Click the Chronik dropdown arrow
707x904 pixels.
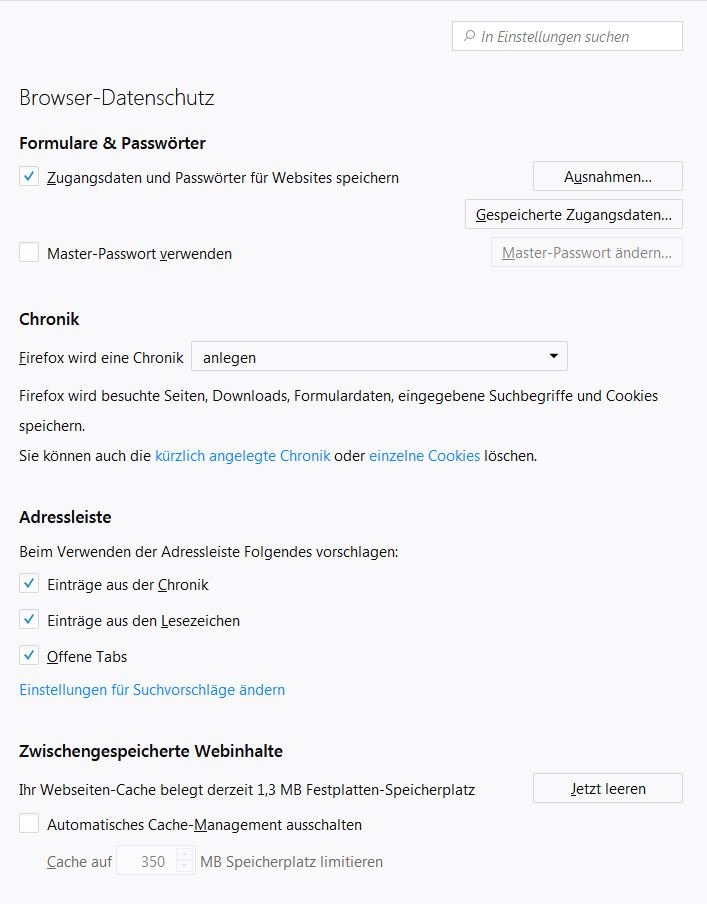tap(553, 356)
